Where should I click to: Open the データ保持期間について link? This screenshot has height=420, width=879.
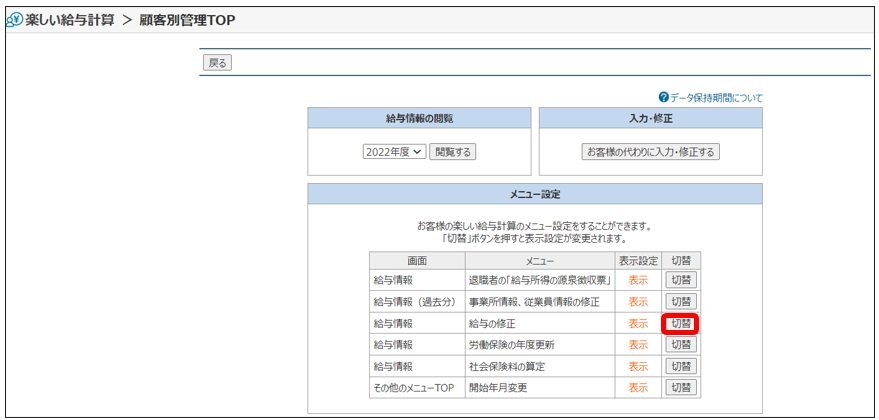pyautogui.click(x=715, y=97)
